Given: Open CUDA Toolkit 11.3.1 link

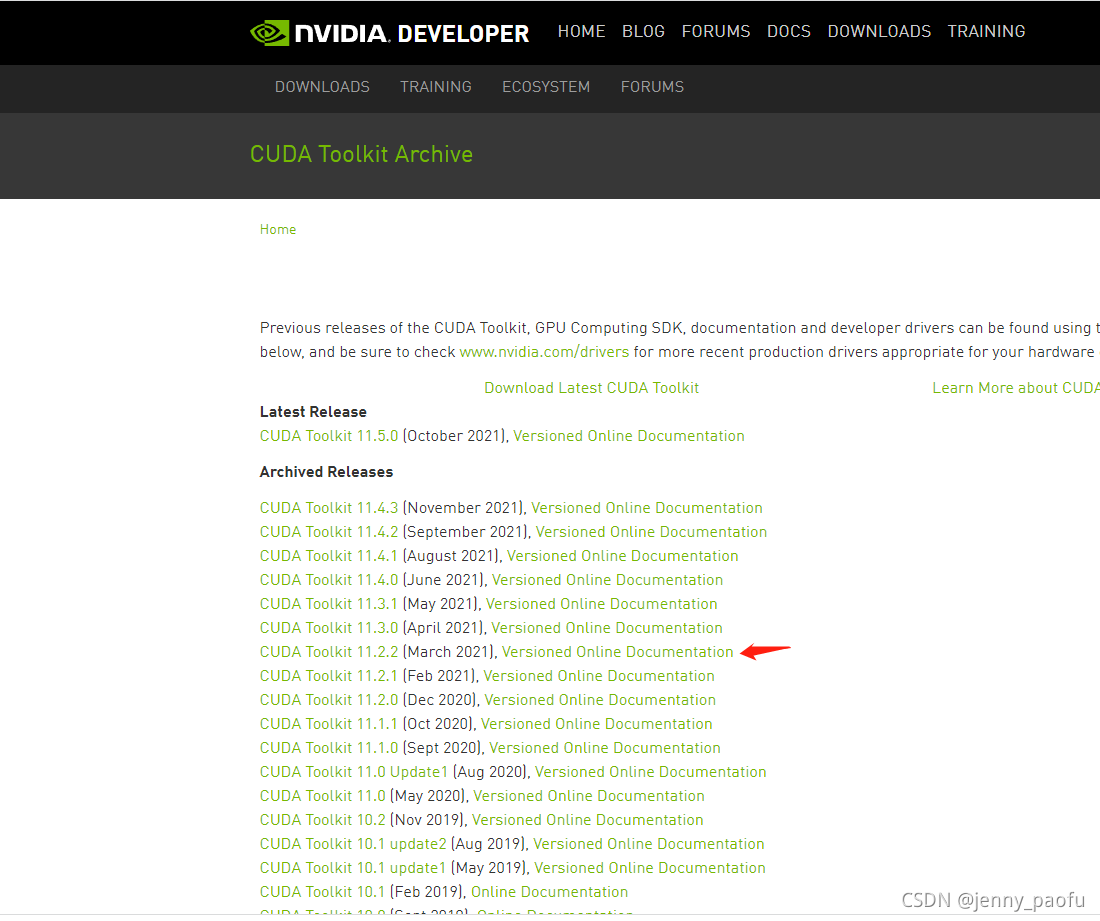Looking at the screenshot, I should (x=329, y=604).
